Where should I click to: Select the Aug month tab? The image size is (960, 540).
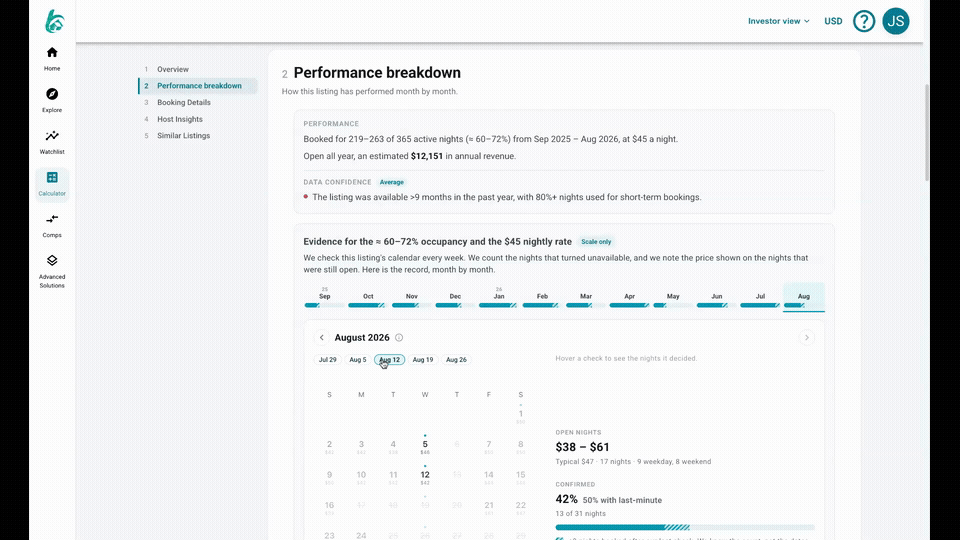pyautogui.click(x=804, y=298)
